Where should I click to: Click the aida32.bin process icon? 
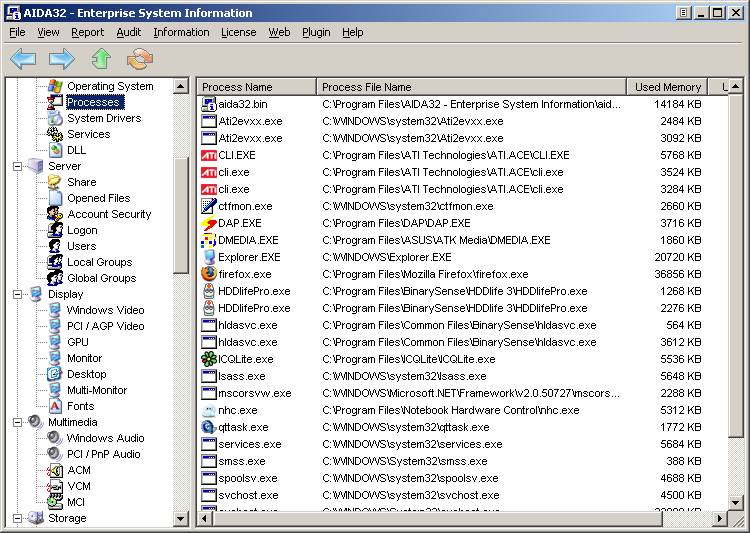pyautogui.click(x=209, y=104)
